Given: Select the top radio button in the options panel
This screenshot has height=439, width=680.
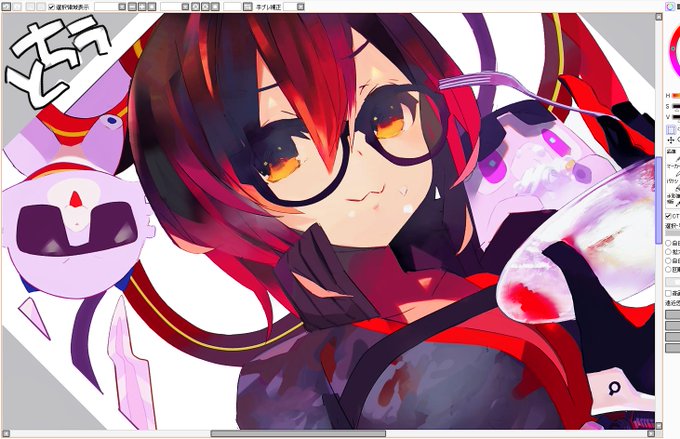Looking at the screenshot, I should [668, 243].
